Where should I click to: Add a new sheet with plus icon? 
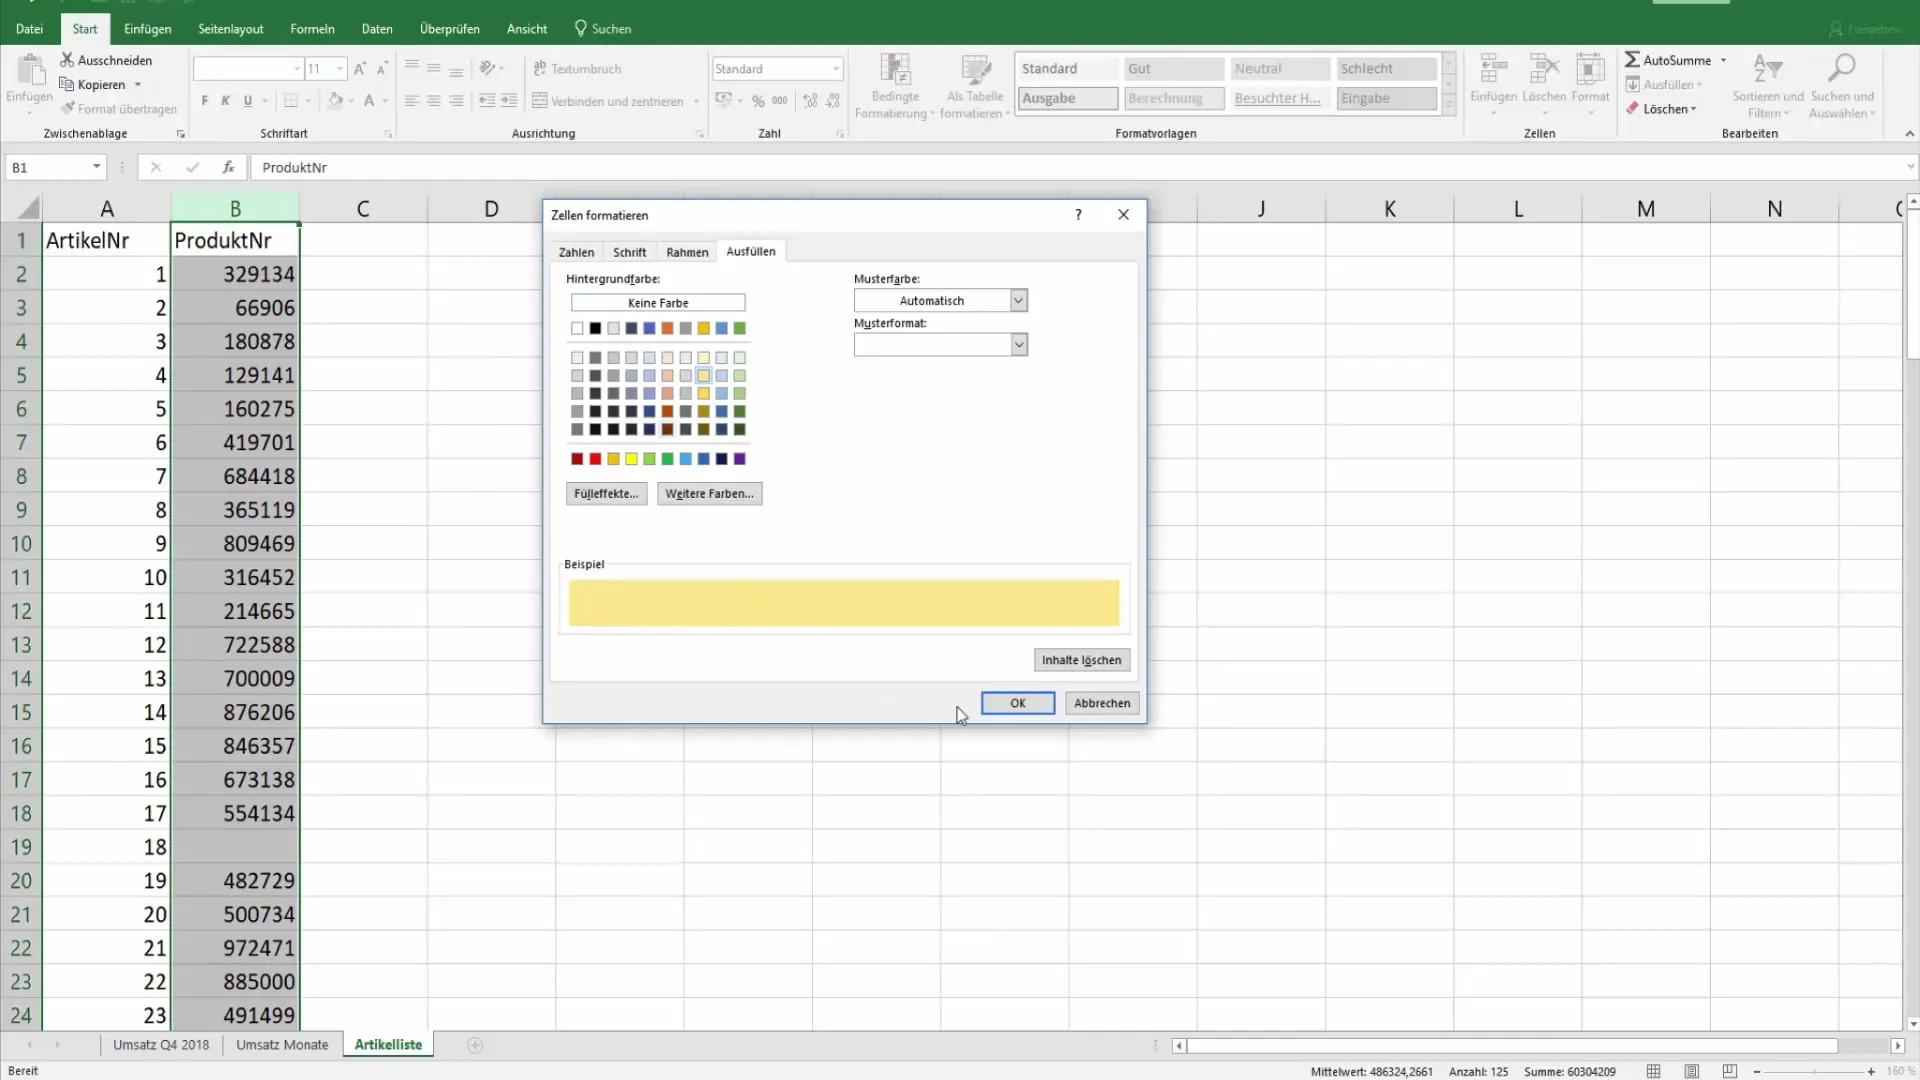point(475,1045)
